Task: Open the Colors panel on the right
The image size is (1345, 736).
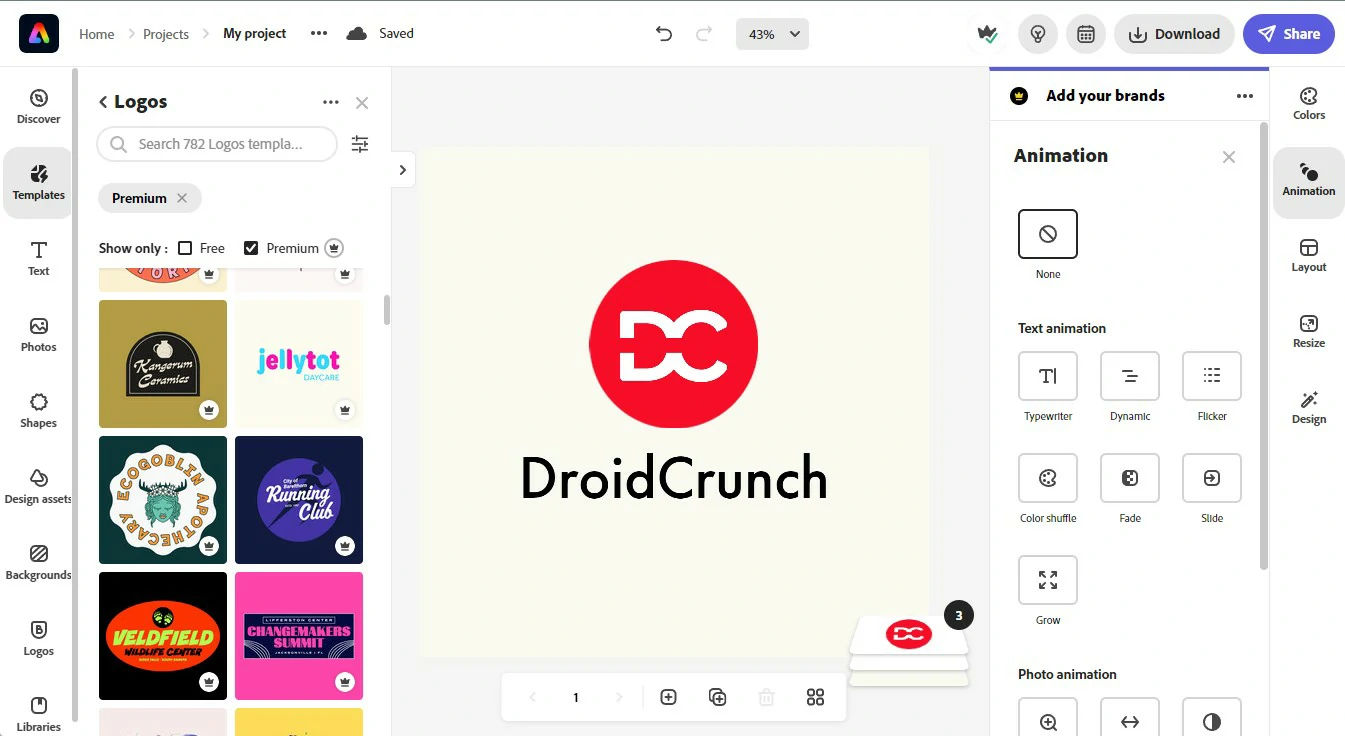Action: [x=1308, y=104]
